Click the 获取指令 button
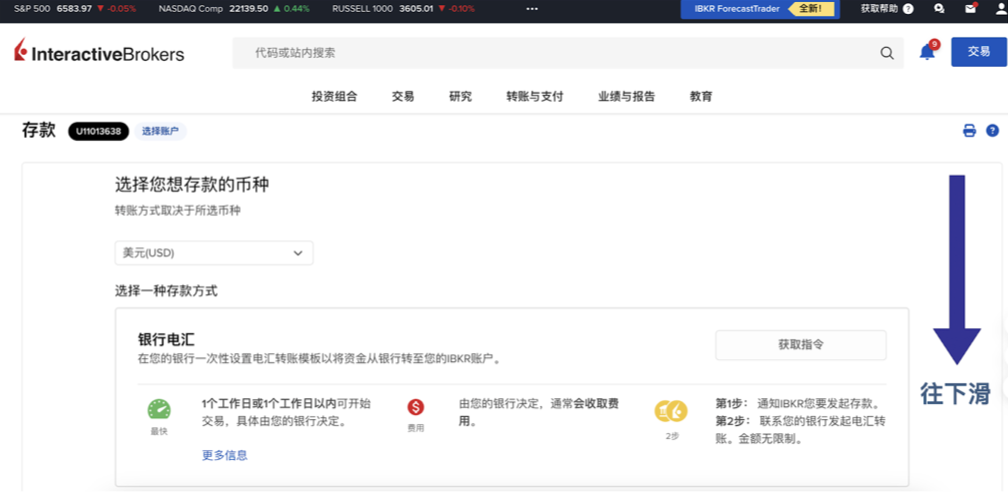 tap(800, 345)
